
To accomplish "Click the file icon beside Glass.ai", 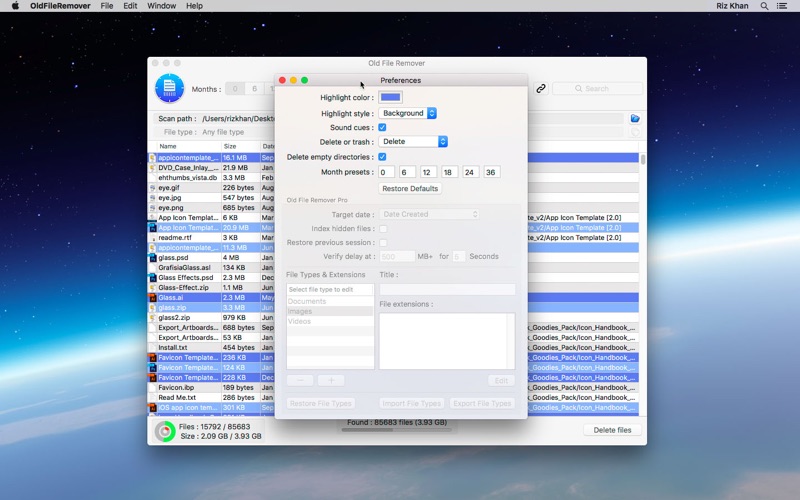I will point(152,297).
